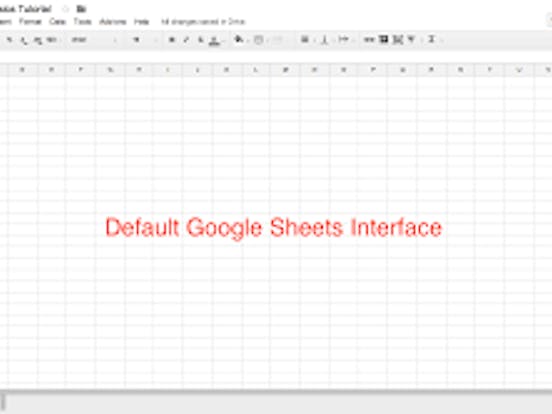Image resolution: width=552 pixels, height=414 pixels.
Task: Click the insert chart icon
Action: pyautogui.click(x=397, y=40)
